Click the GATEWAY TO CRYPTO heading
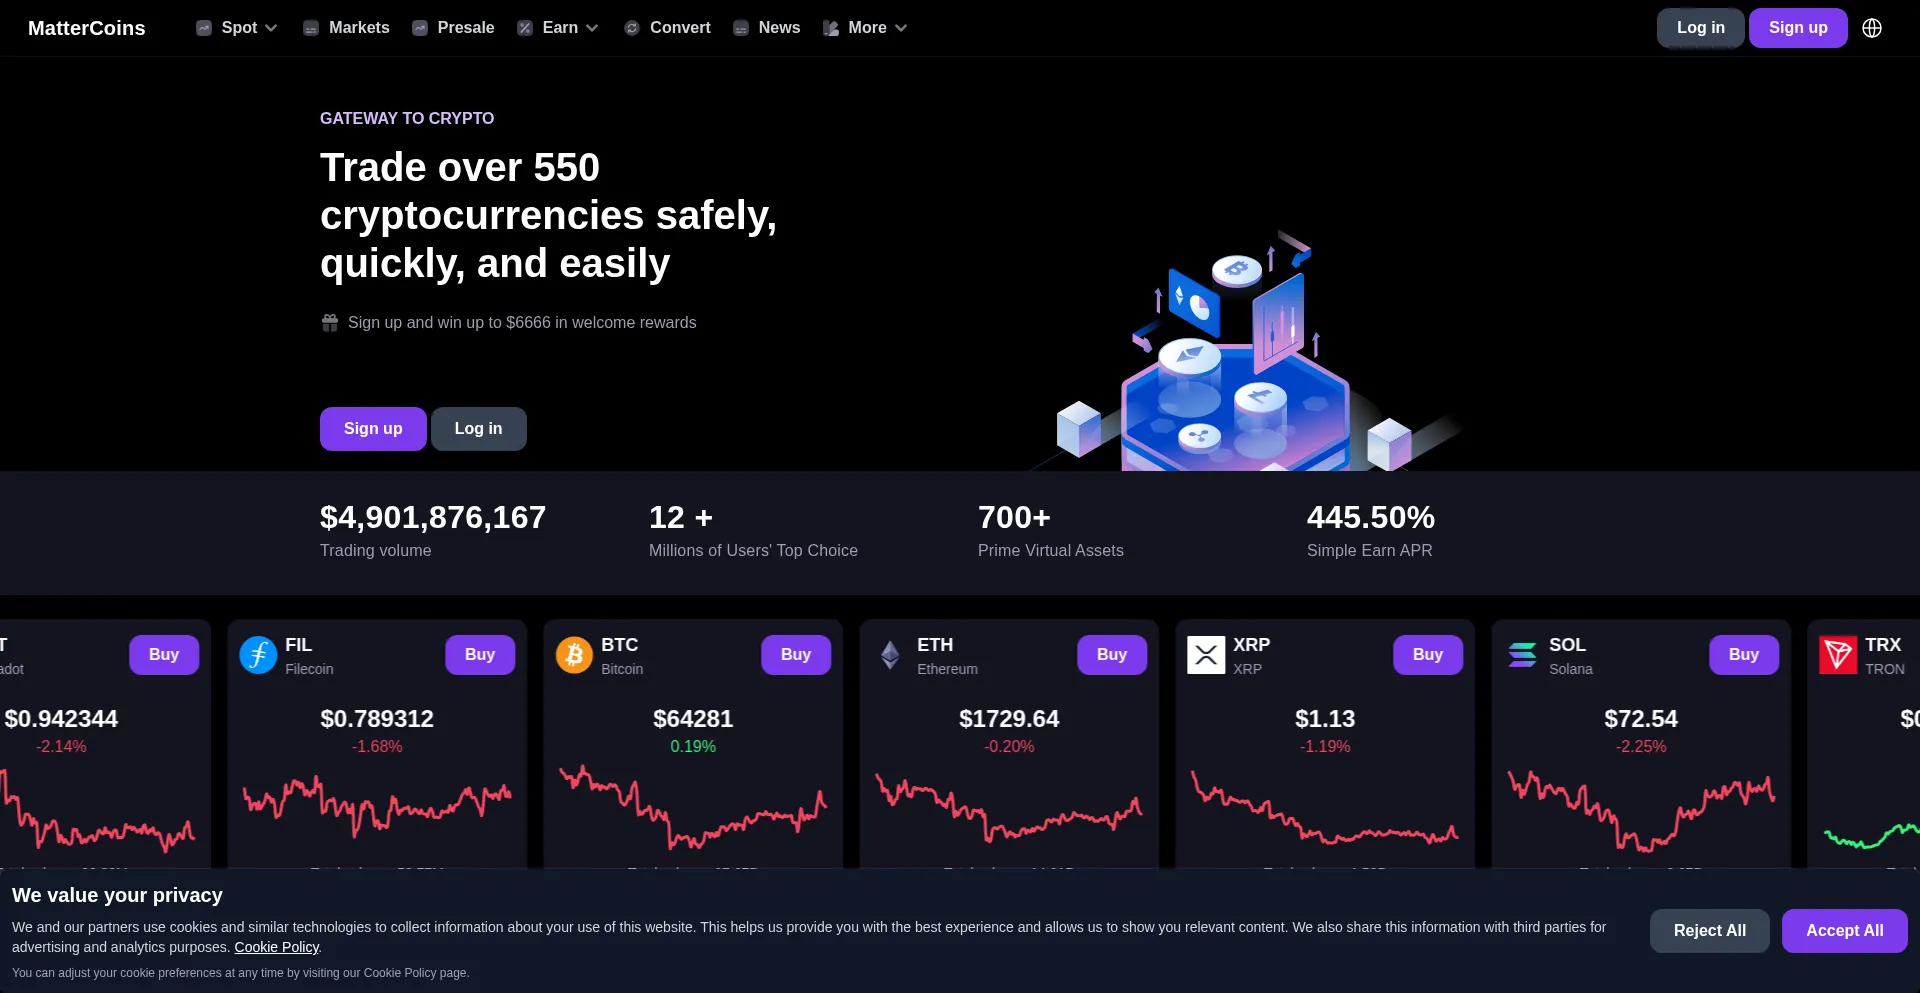 (407, 118)
